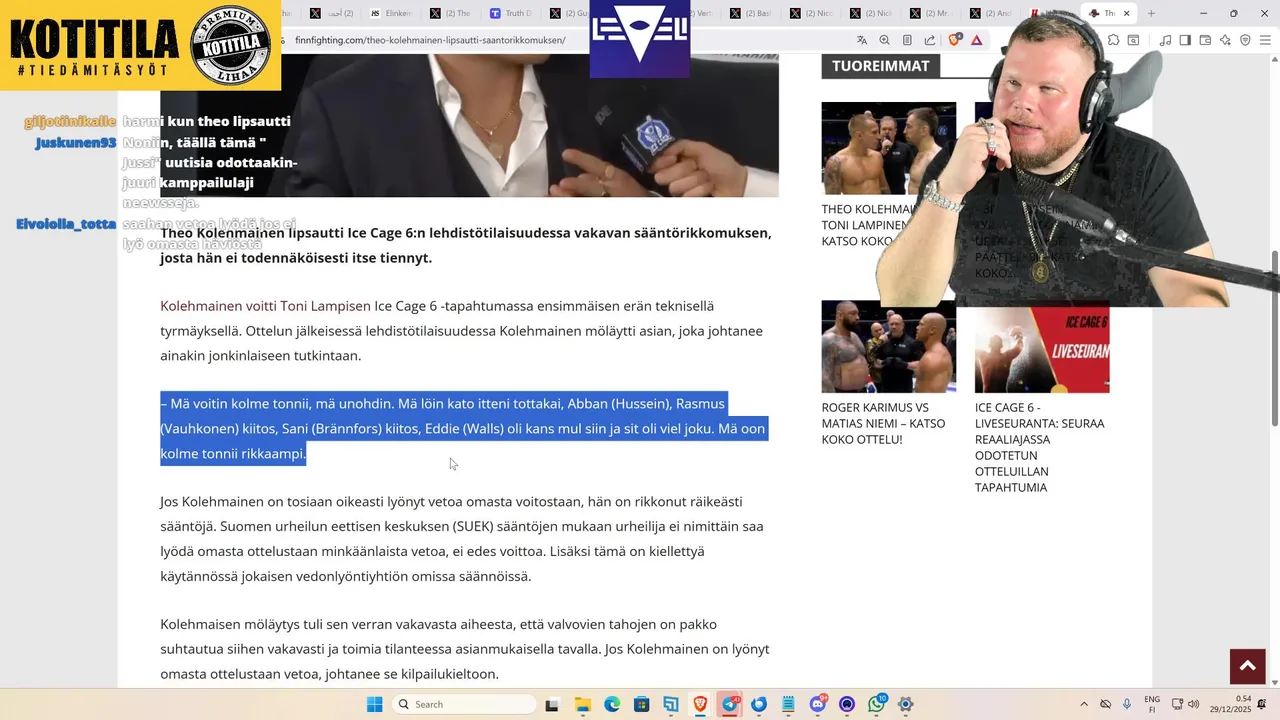Open File Explorer from taskbar
This screenshot has height=720, width=1280.
[582, 704]
